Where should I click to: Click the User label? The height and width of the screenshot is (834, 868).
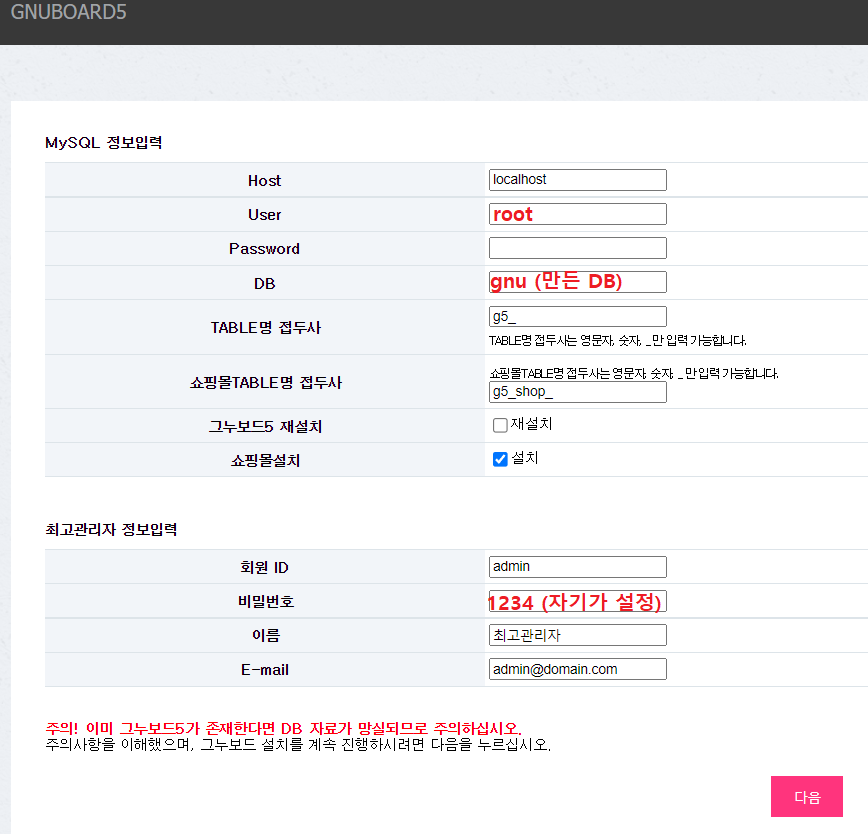(265, 215)
